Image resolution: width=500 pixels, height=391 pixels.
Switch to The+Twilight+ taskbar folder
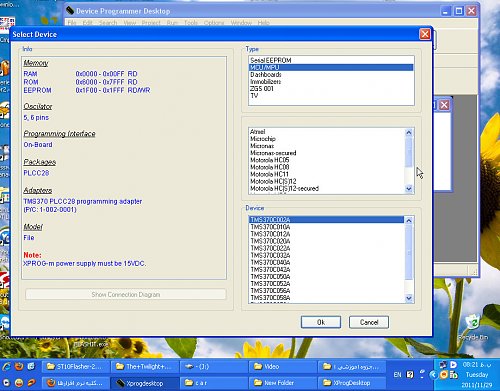(x=145, y=367)
